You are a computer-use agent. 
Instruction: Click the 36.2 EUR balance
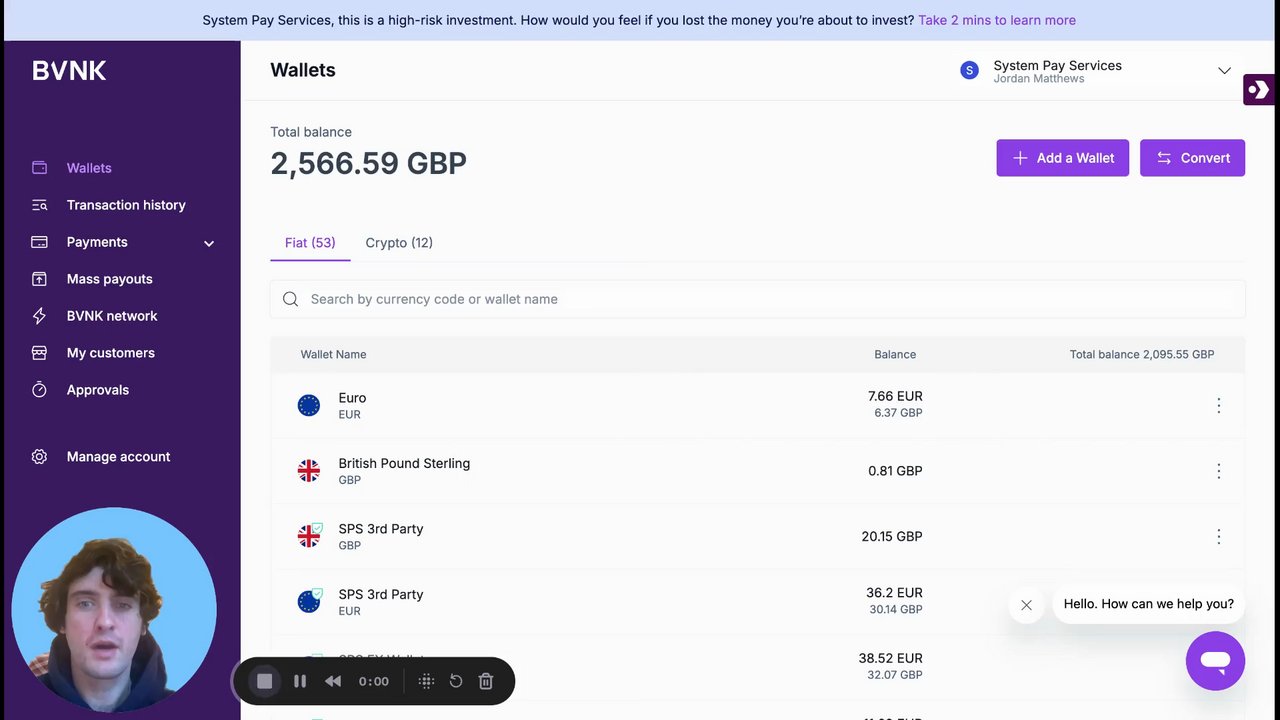(x=894, y=593)
